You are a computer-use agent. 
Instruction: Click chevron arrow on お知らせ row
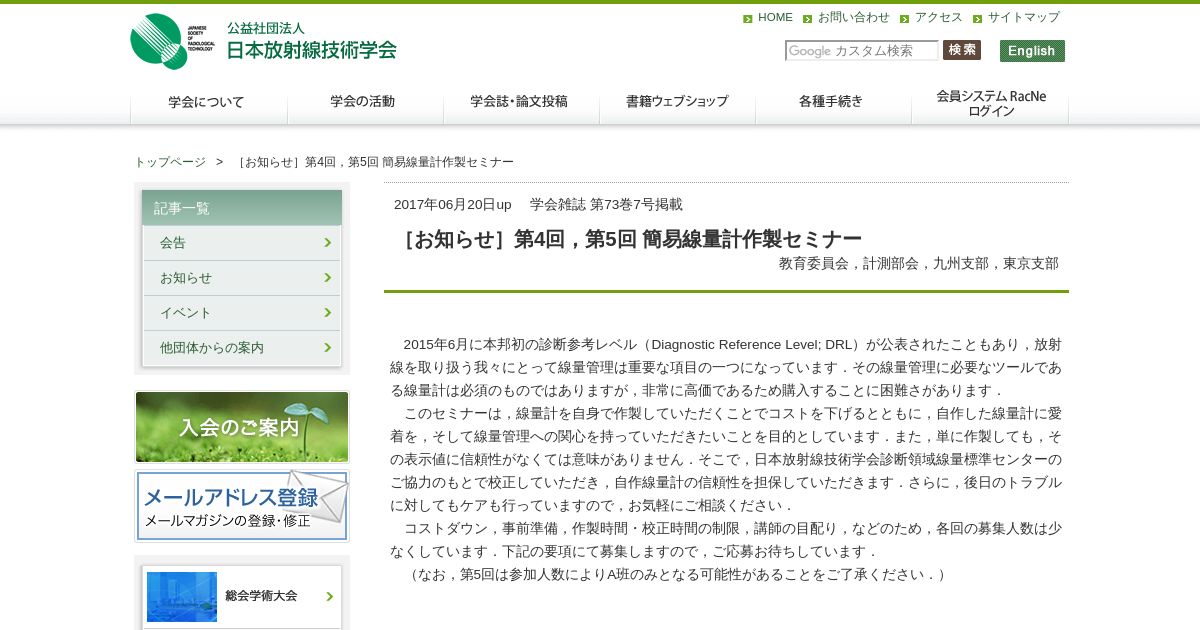[328, 278]
